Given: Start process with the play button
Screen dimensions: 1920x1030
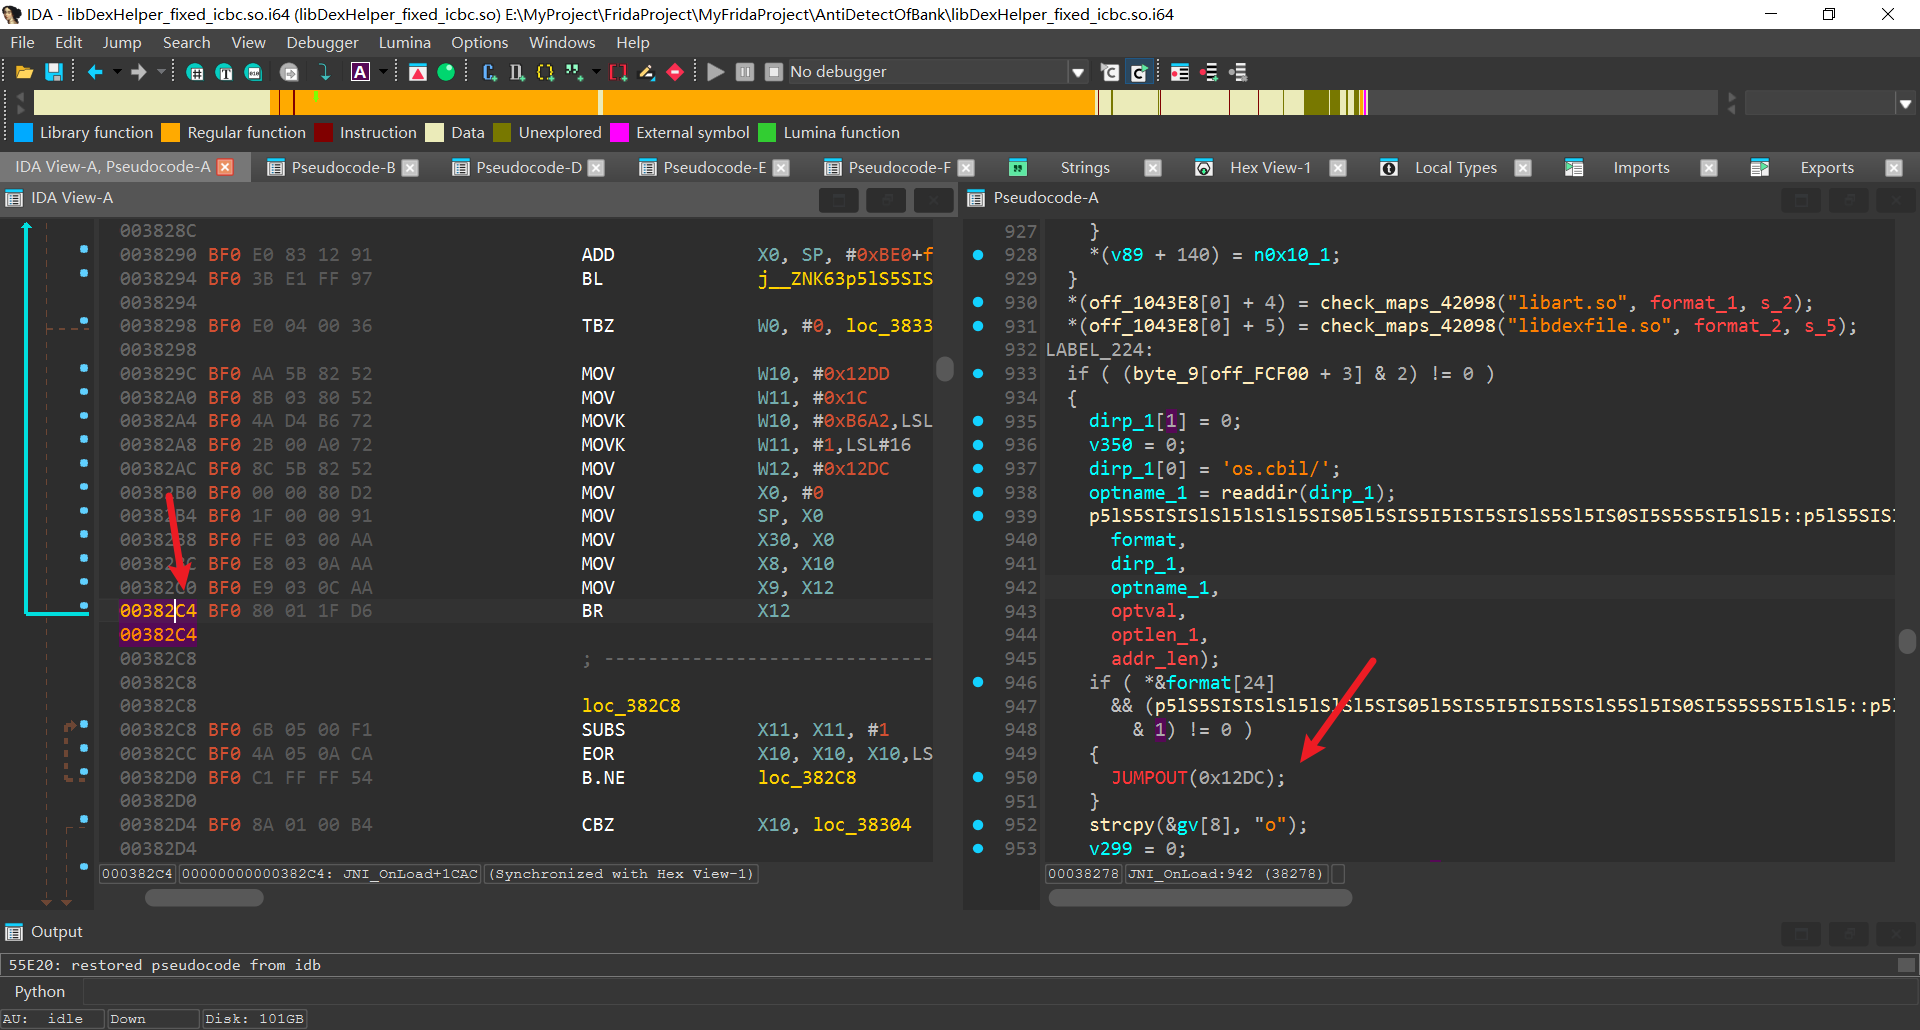Looking at the screenshot, I should point(715,72).
